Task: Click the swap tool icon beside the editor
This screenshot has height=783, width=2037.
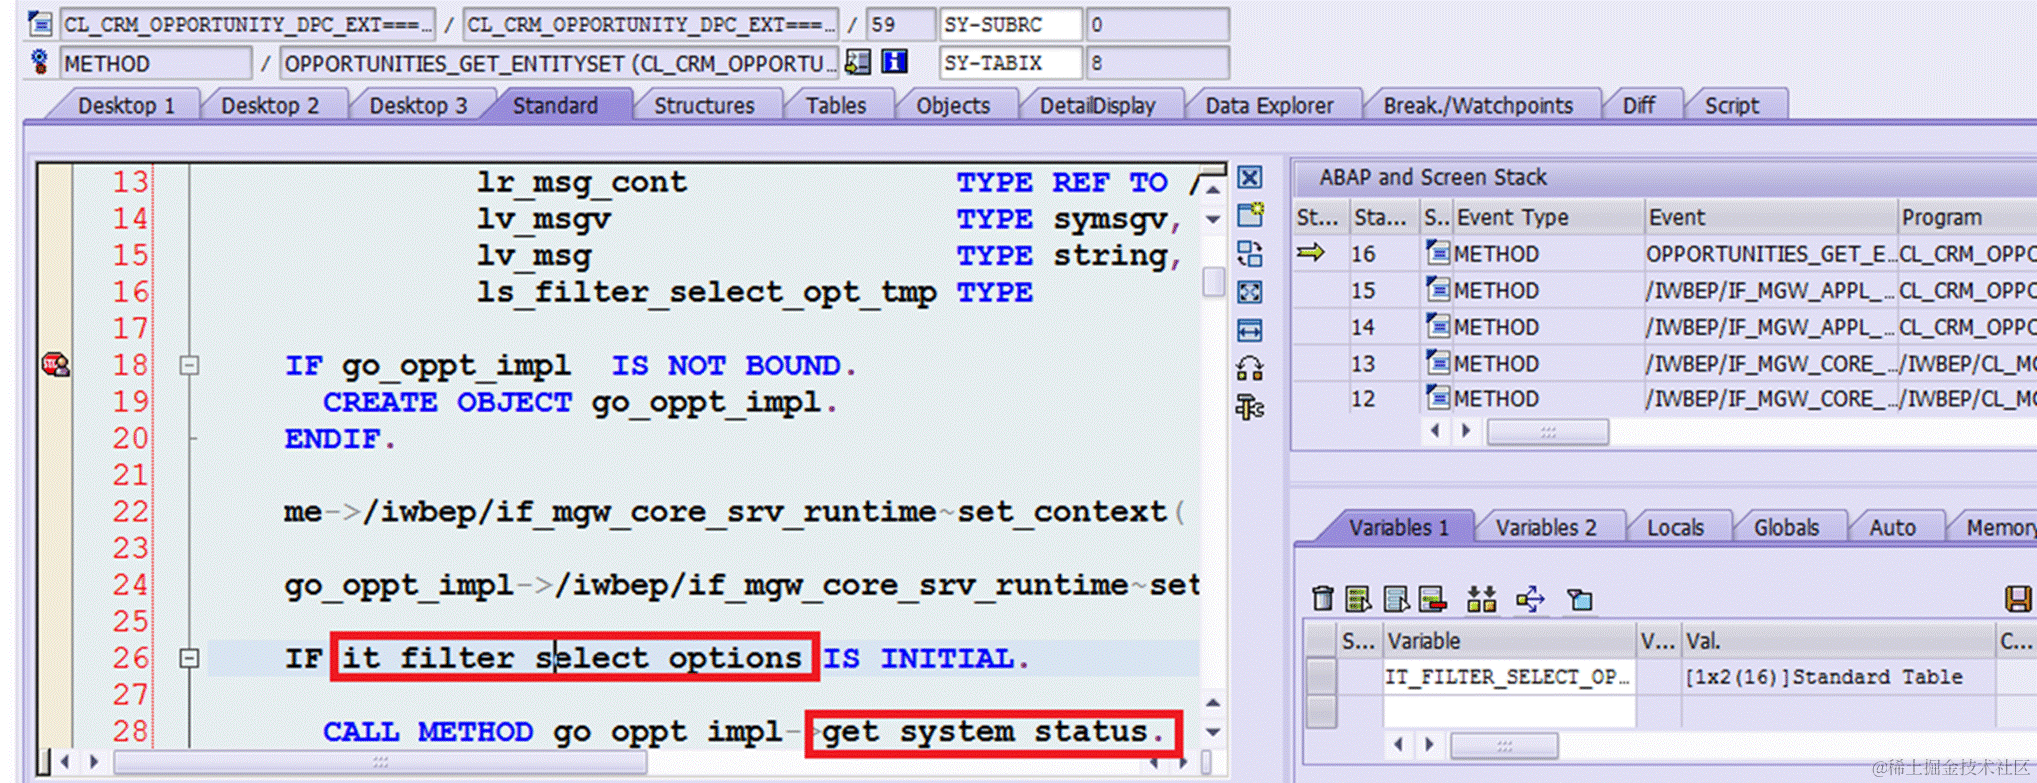Action: (x=1250, y=253)
